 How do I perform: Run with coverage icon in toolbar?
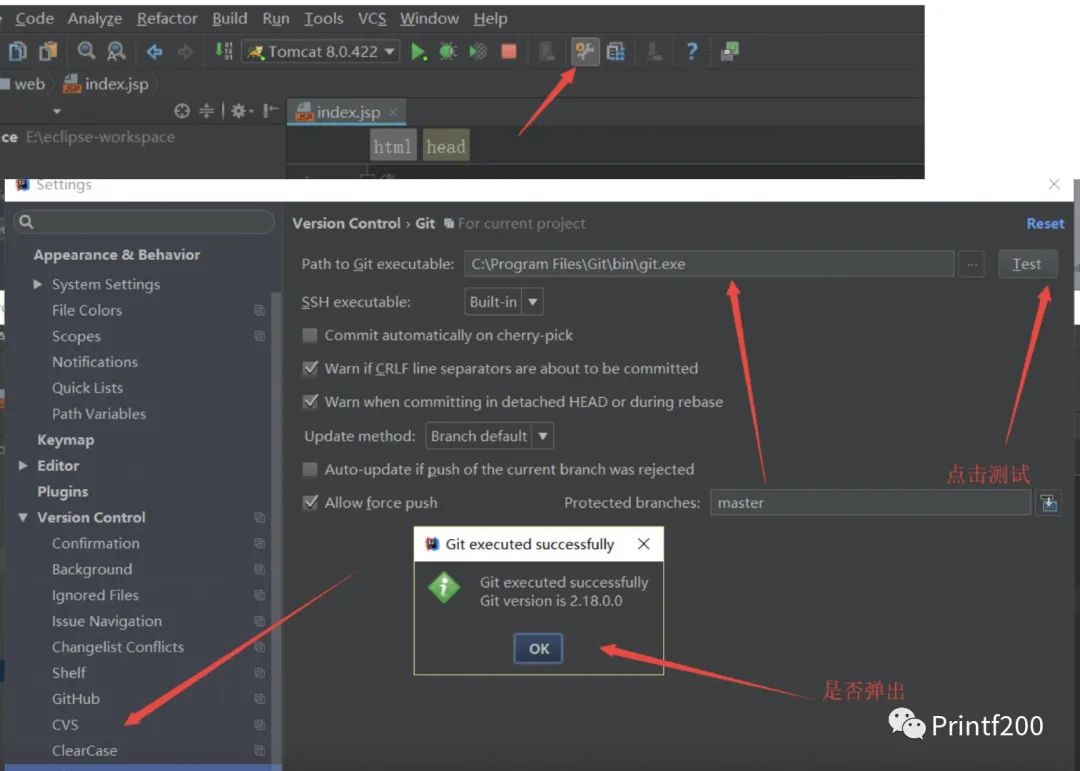478,52
